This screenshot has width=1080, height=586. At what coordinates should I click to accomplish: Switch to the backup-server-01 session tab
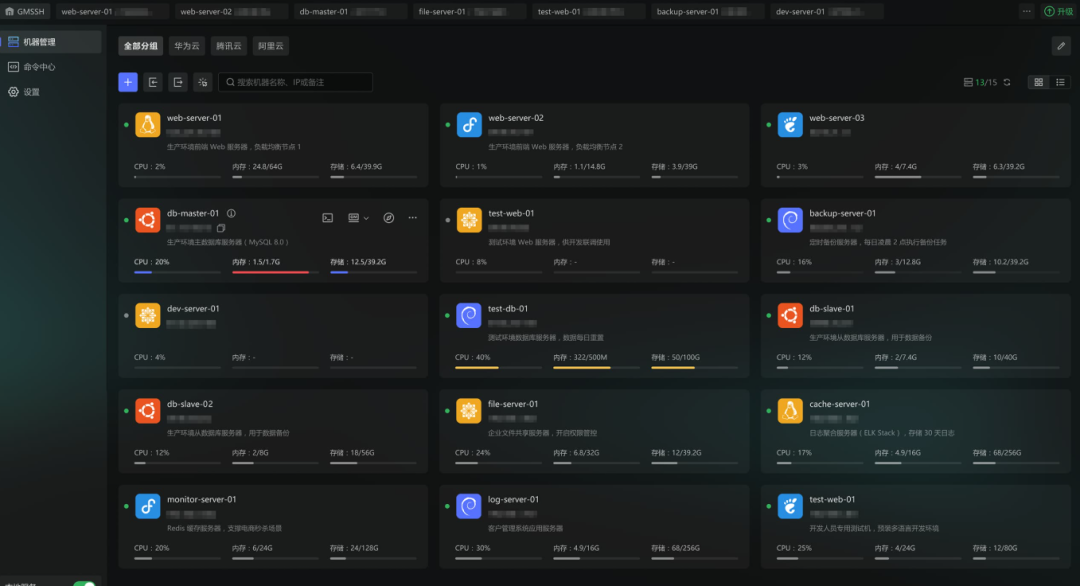707,11
